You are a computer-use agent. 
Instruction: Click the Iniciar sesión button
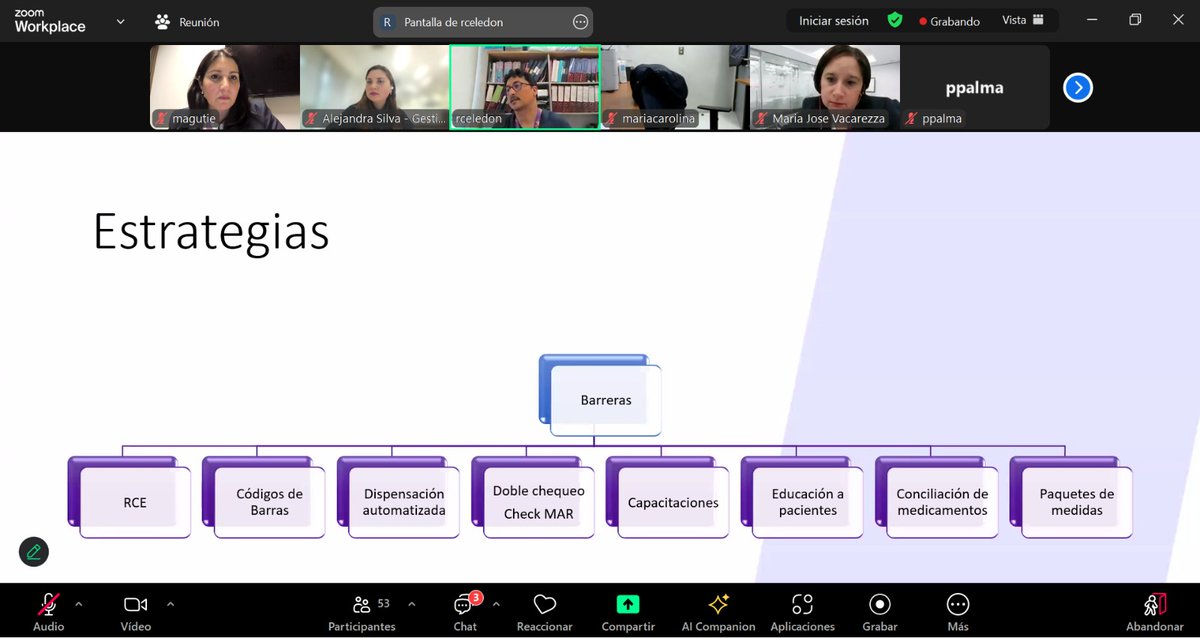tap(834, 21)
